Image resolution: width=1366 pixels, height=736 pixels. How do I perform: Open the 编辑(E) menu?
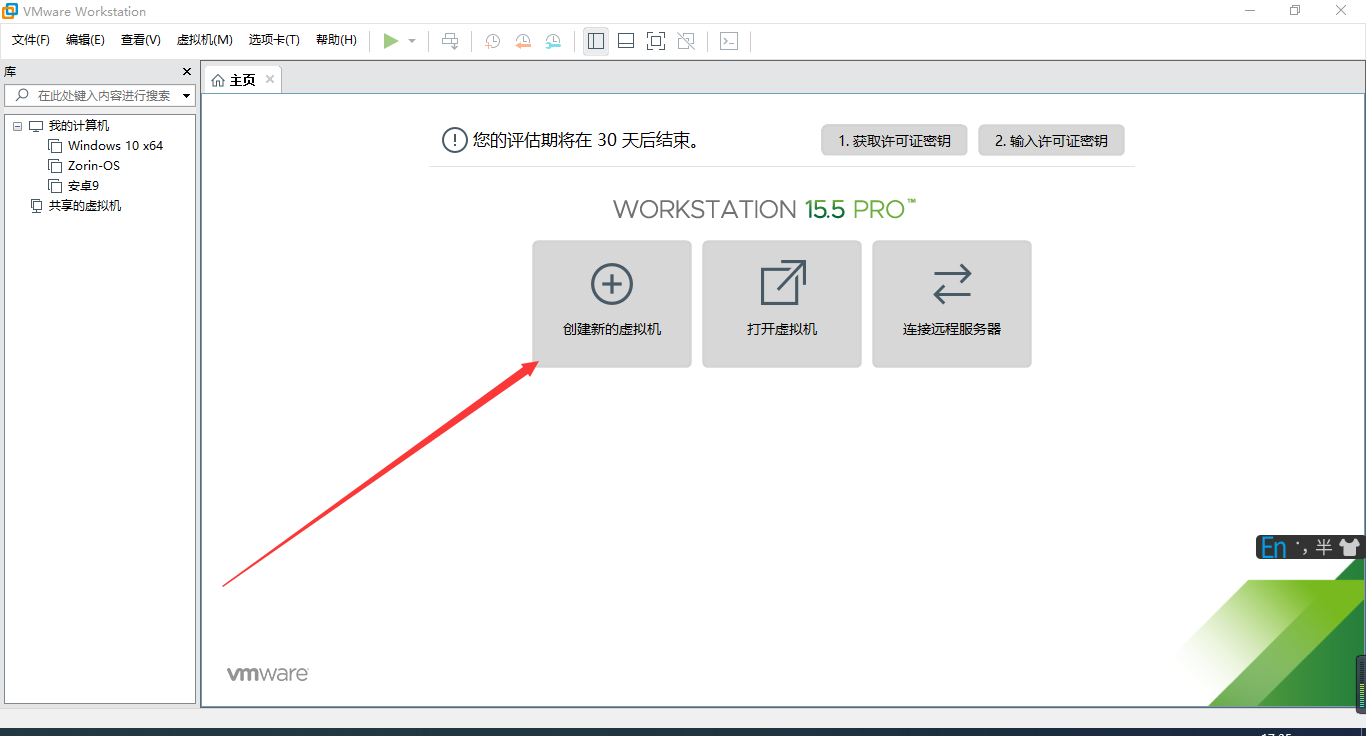tap(85, 40)
